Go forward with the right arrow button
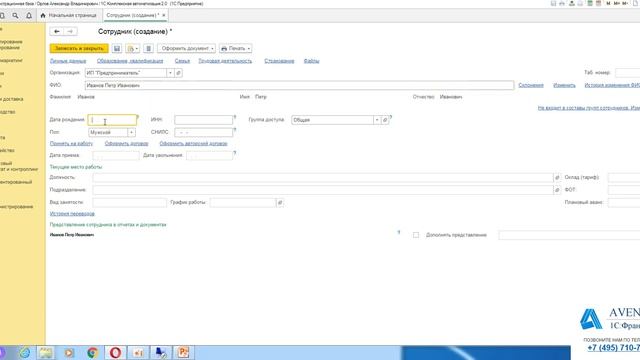640x360 pixels. pyautogui.click(x=70, y=31)
